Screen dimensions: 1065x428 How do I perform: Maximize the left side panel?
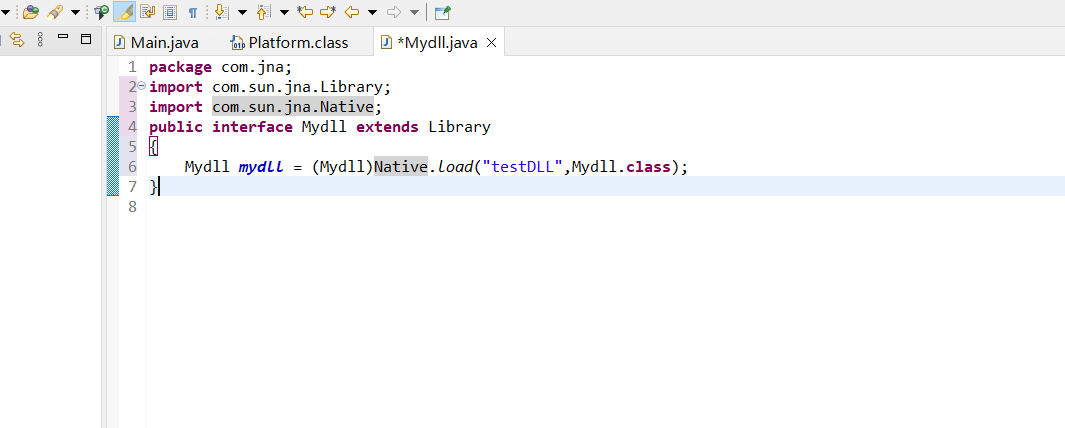click(x=86, y=39)
